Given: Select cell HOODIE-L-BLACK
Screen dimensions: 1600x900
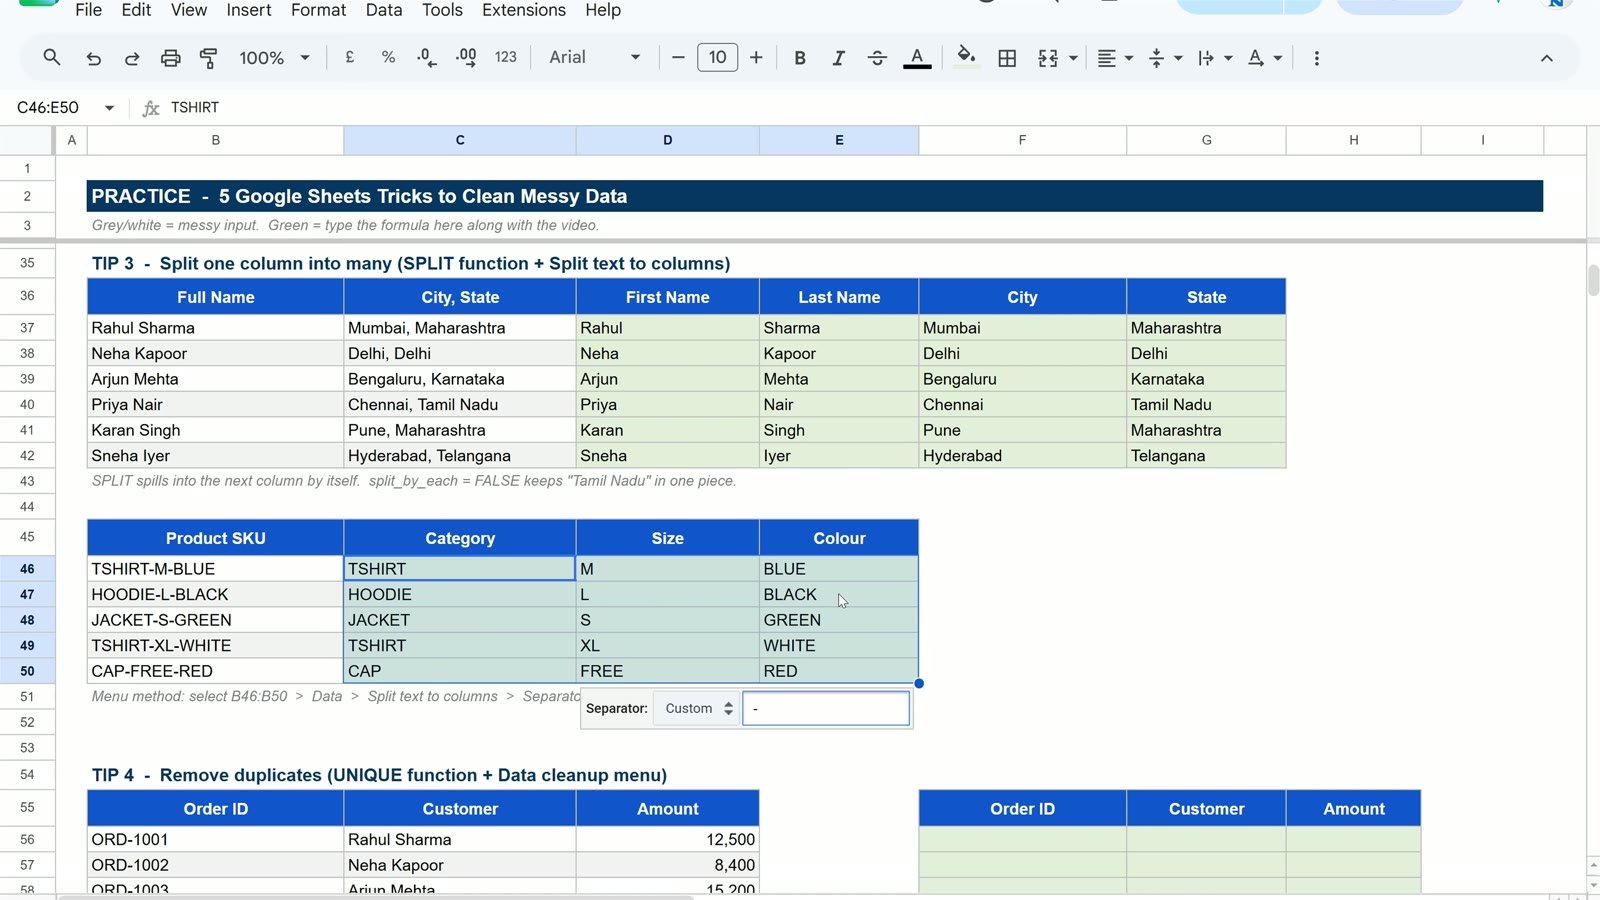Looking at the screenshot, I should [215, 594].
